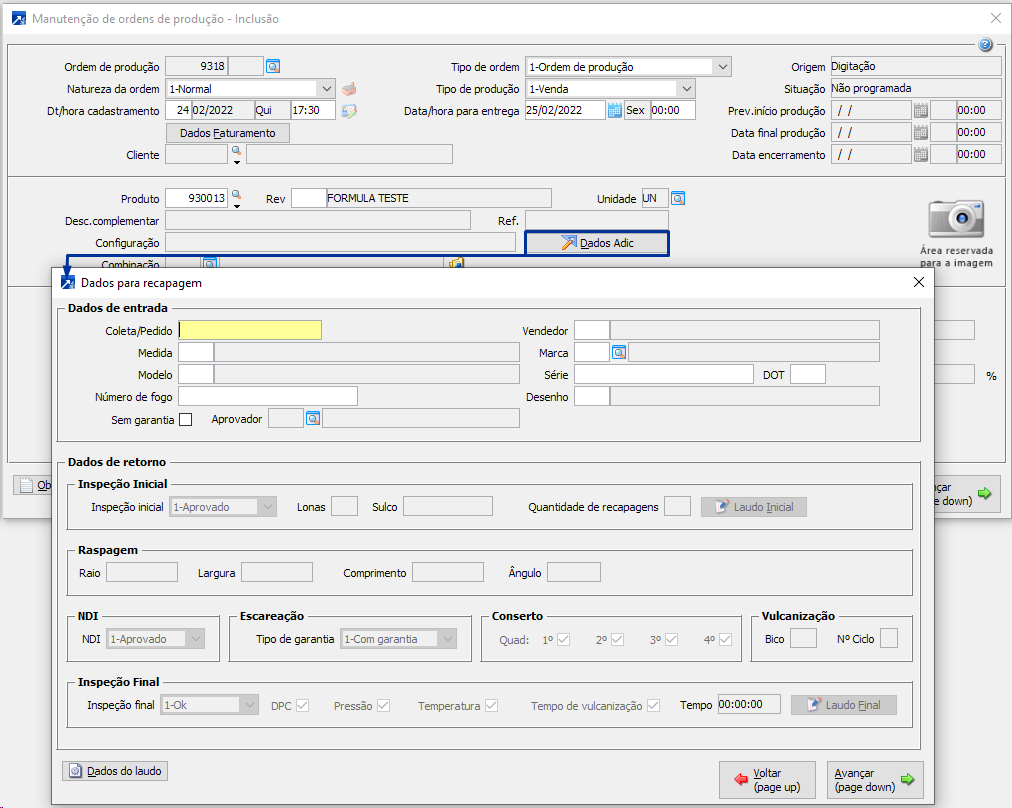This screenshot has width=1012, height=808.
Task: Enable the Sem garantia checkbox
Action: coord(185,420)
